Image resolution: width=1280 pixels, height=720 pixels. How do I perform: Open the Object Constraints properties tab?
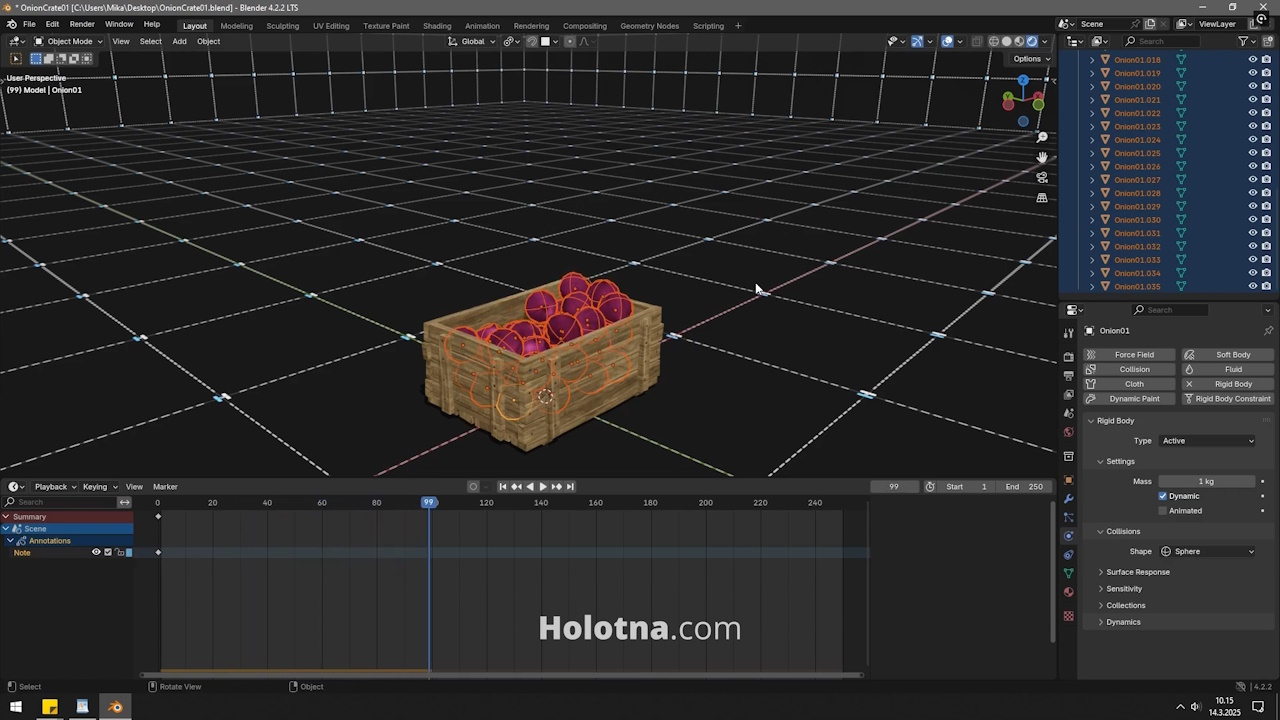click(1068, 555)
